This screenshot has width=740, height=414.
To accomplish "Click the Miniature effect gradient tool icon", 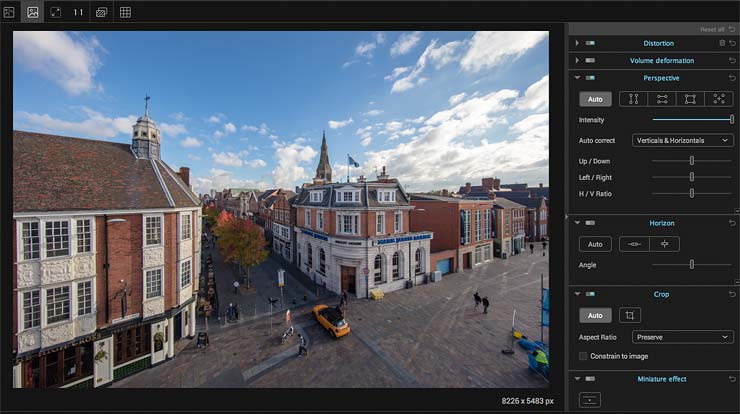I will coord(590,400).
